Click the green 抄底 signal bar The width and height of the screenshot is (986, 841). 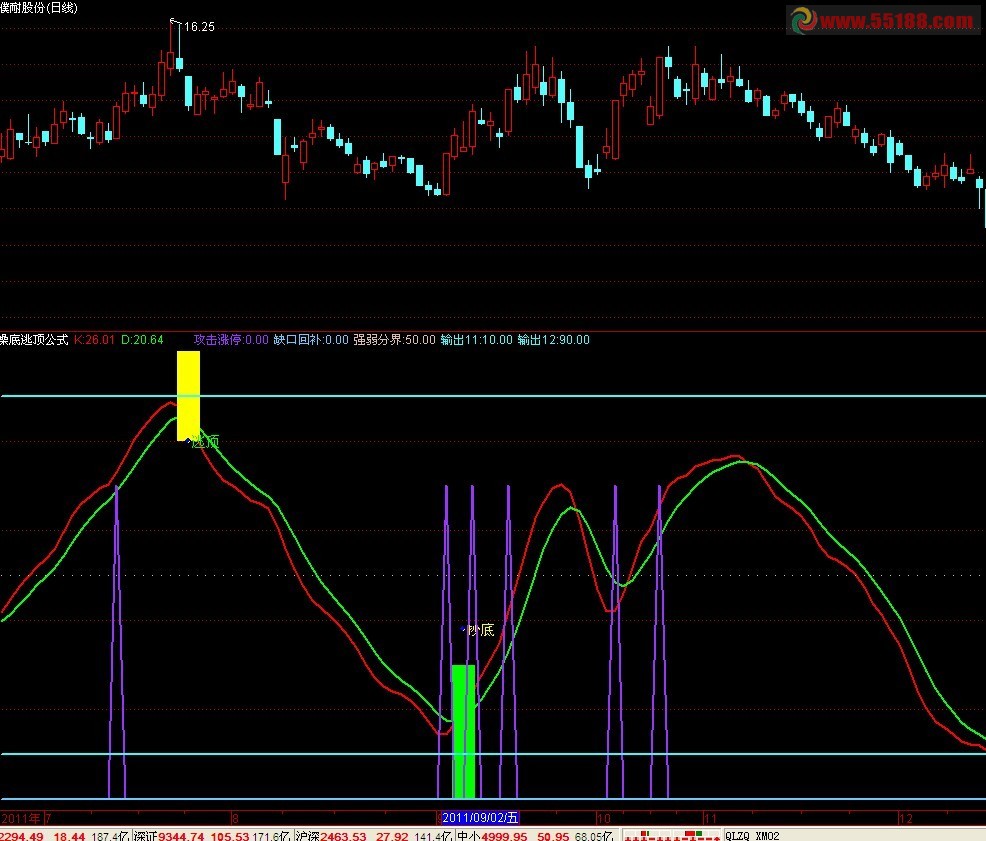click(463, 730)
